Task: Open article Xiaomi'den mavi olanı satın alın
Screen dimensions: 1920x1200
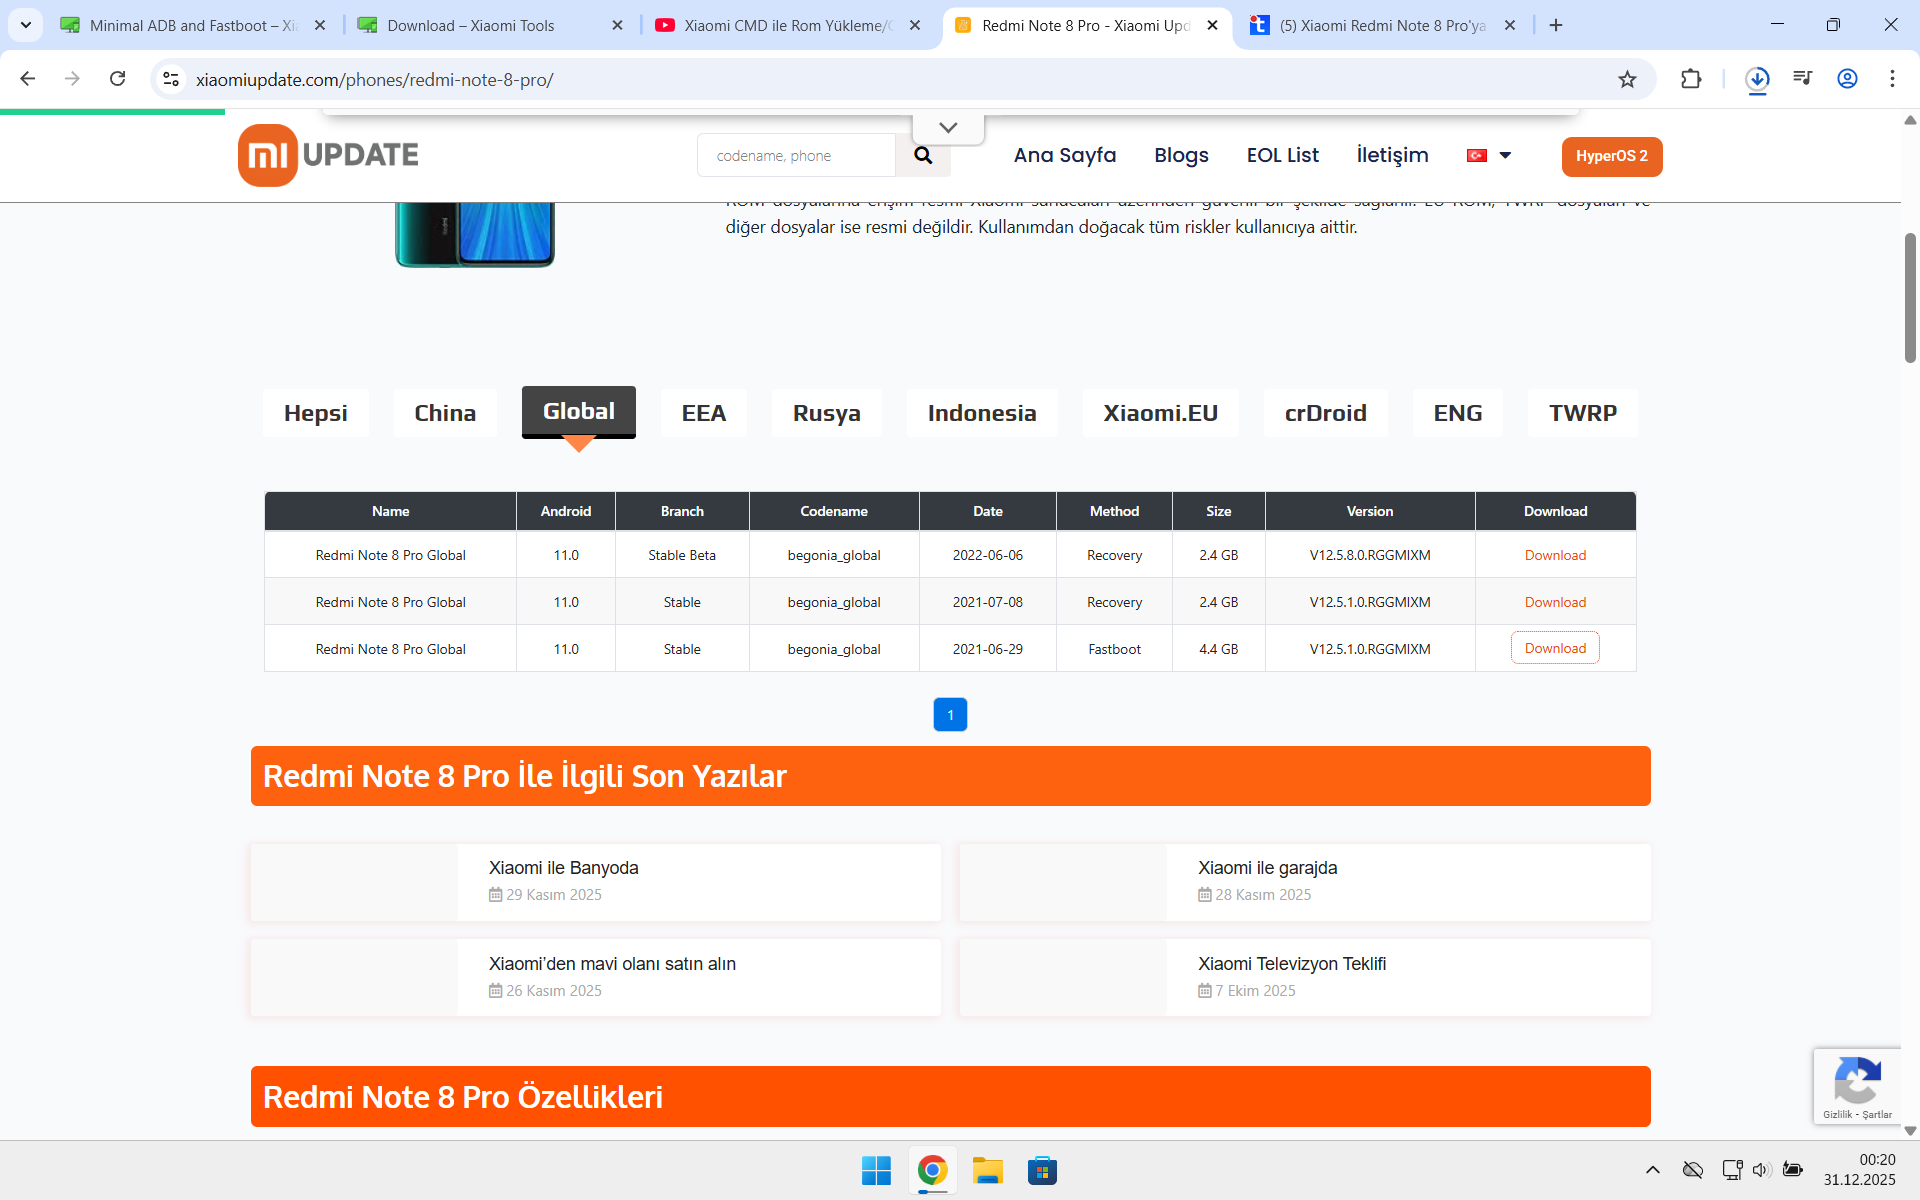Action: tap(612, 964)
